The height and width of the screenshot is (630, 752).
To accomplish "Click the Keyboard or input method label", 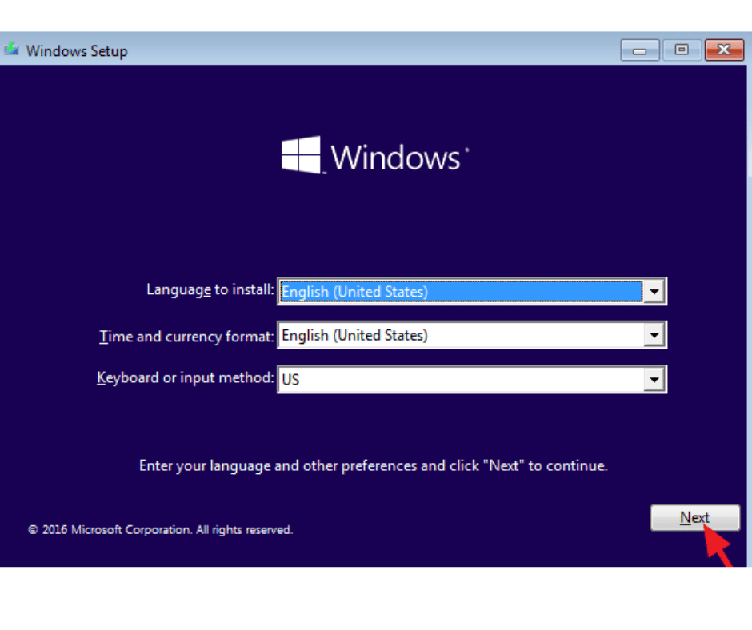I will click(185, 378).
